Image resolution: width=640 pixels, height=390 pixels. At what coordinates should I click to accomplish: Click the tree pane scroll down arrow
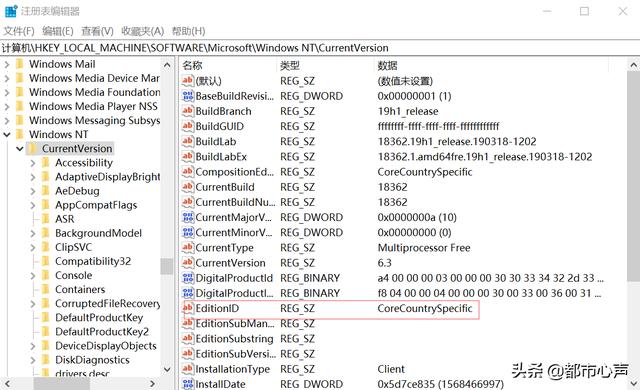point(167,370)
